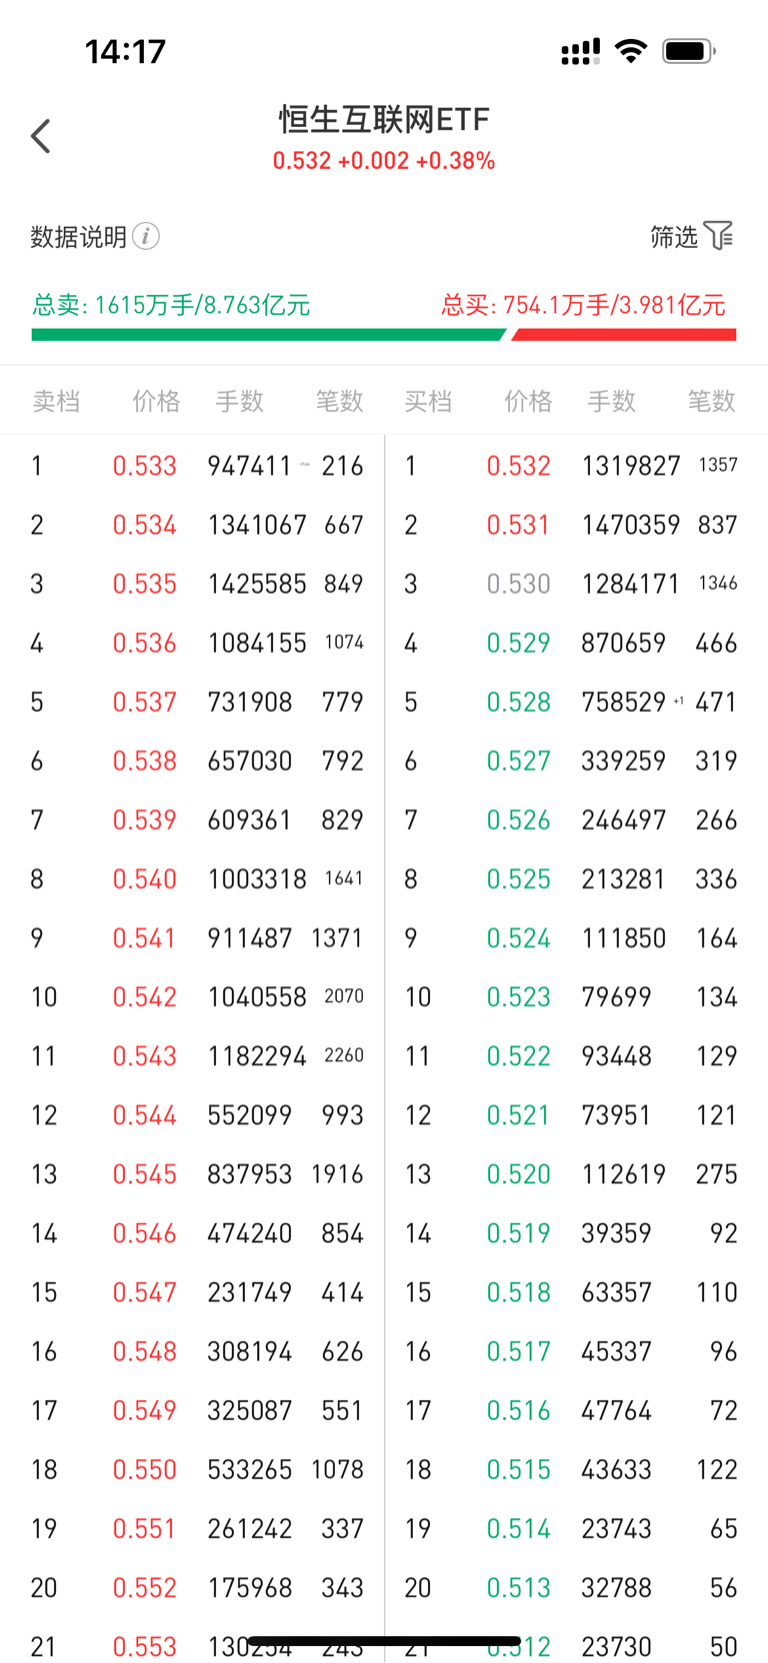Select sell price 0.542
The width and height of the screenshot is (768, 1663).
coord(145,997)
